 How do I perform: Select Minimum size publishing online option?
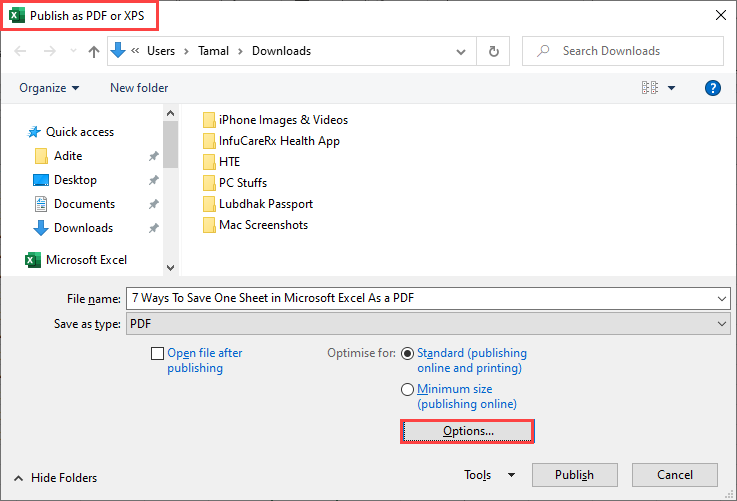click(407, 390)
